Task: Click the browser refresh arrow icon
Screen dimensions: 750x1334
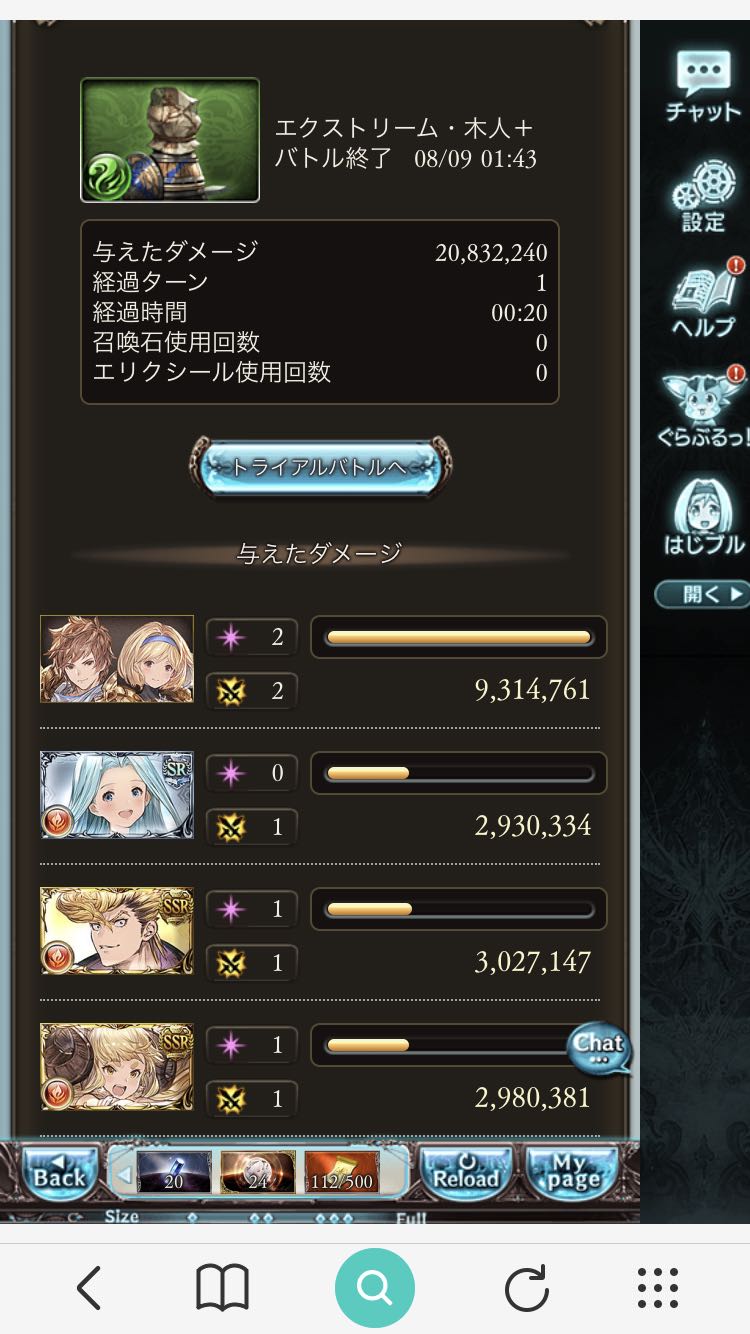Action: click(x=526, y=1288)
